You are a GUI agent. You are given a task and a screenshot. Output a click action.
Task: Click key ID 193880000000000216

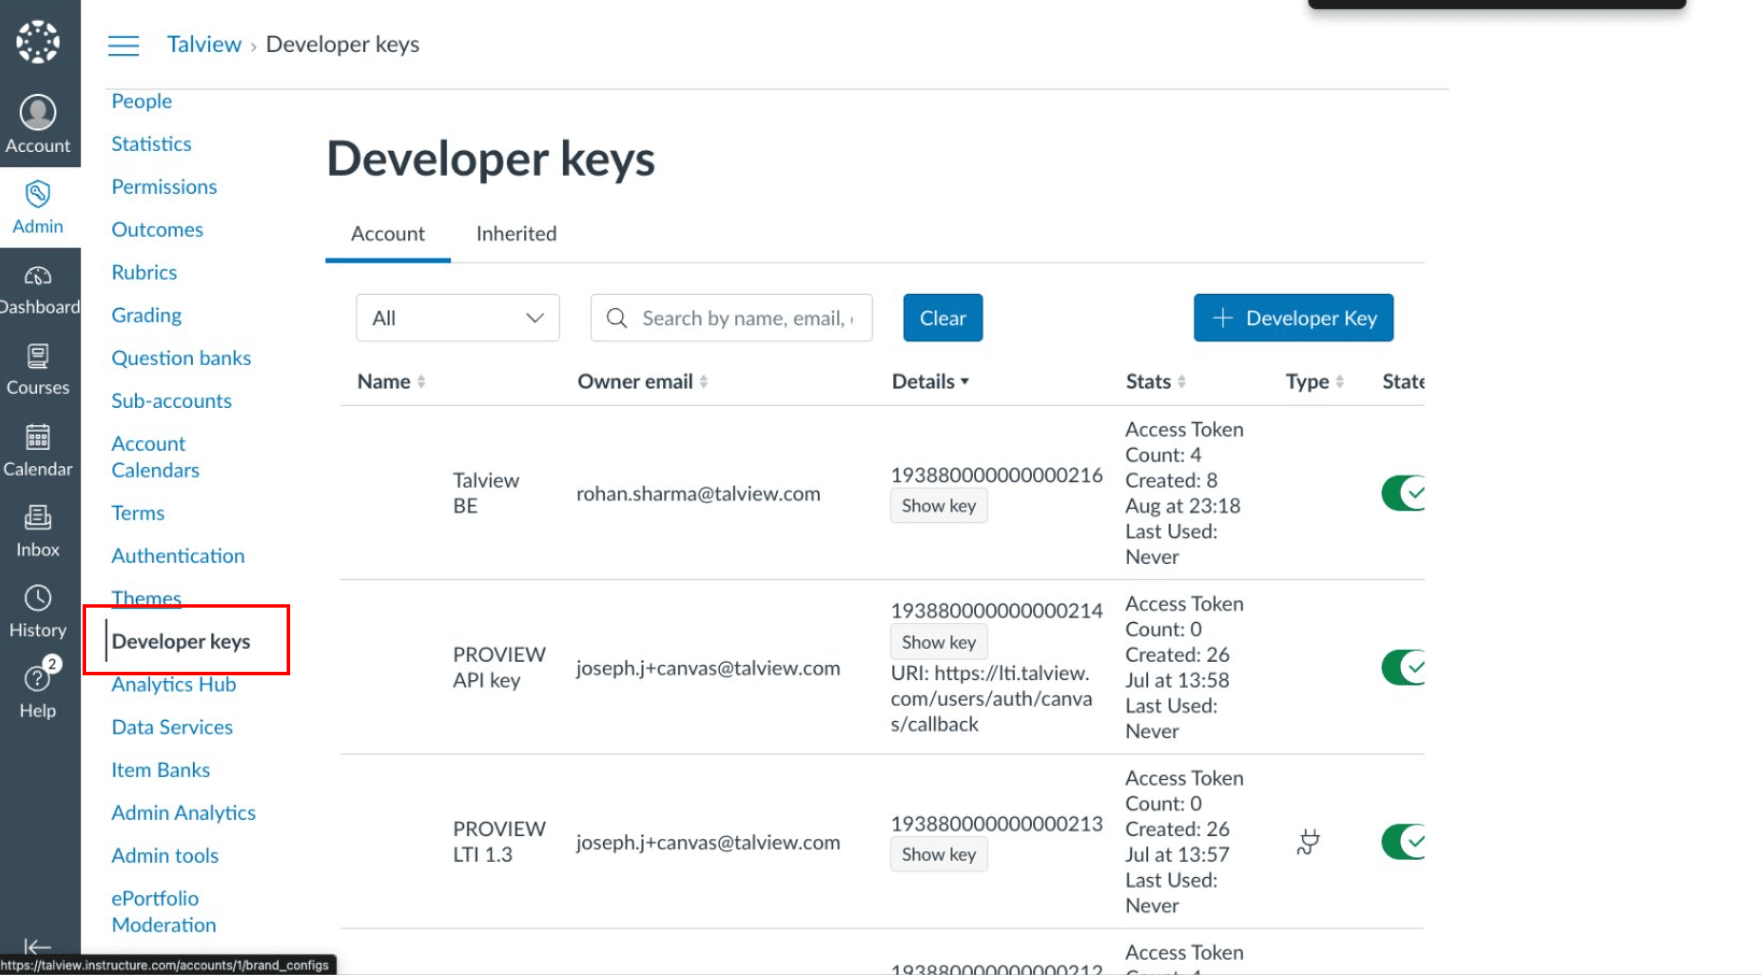tap(997, 475)
